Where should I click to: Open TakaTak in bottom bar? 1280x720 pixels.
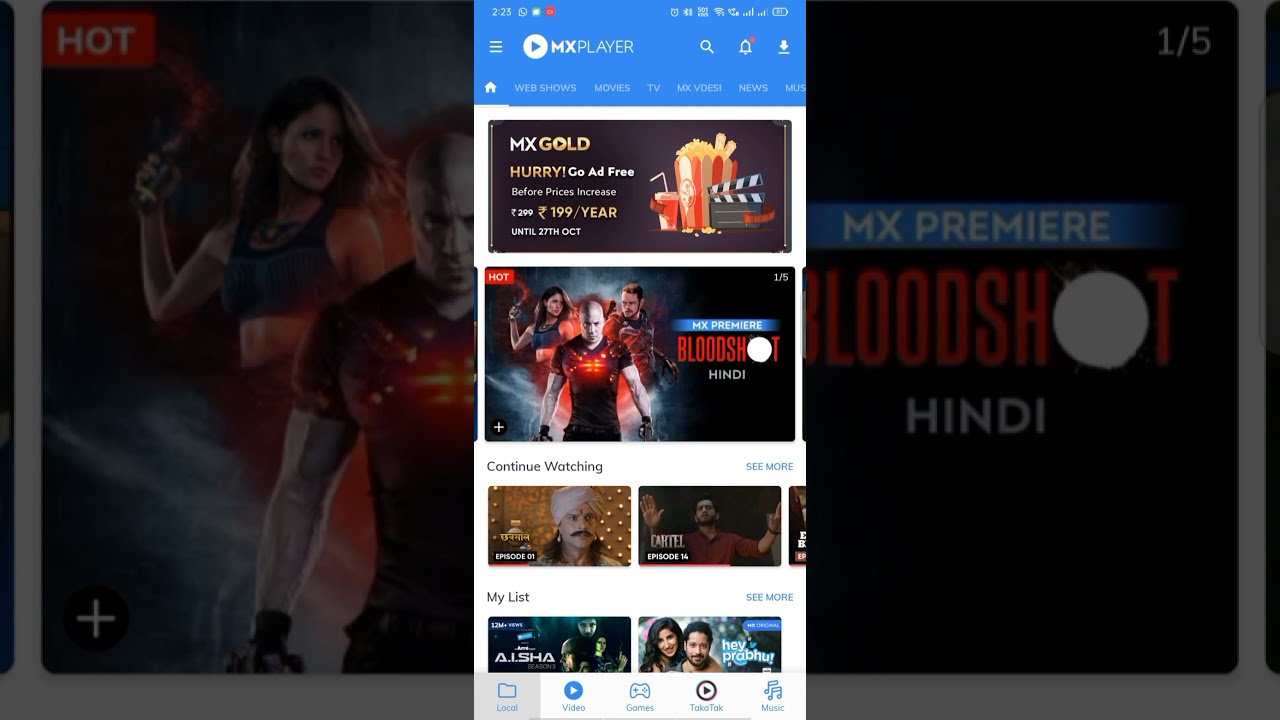[x=706, y=696]
